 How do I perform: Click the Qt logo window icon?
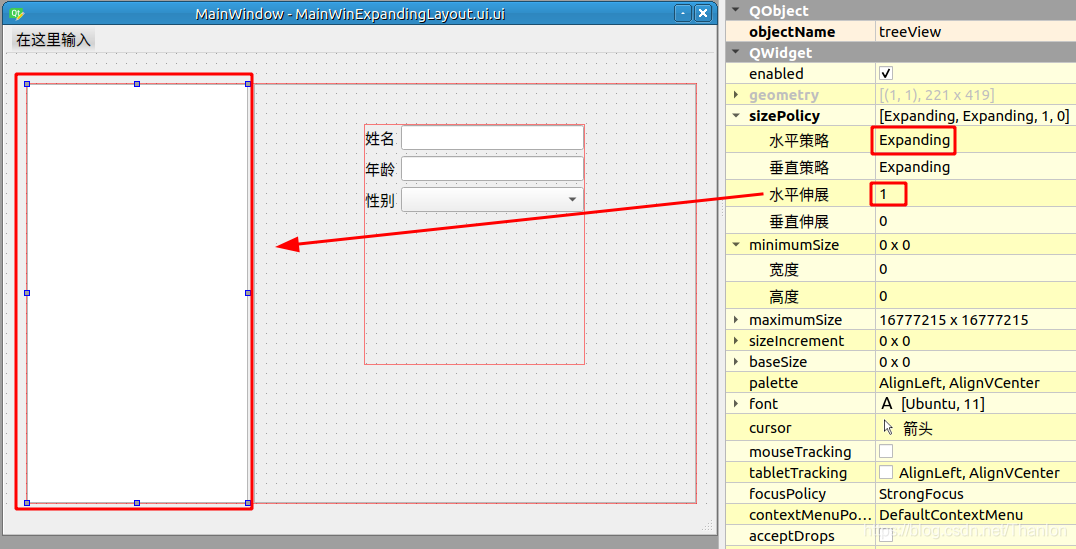click(x=17, y=13)
